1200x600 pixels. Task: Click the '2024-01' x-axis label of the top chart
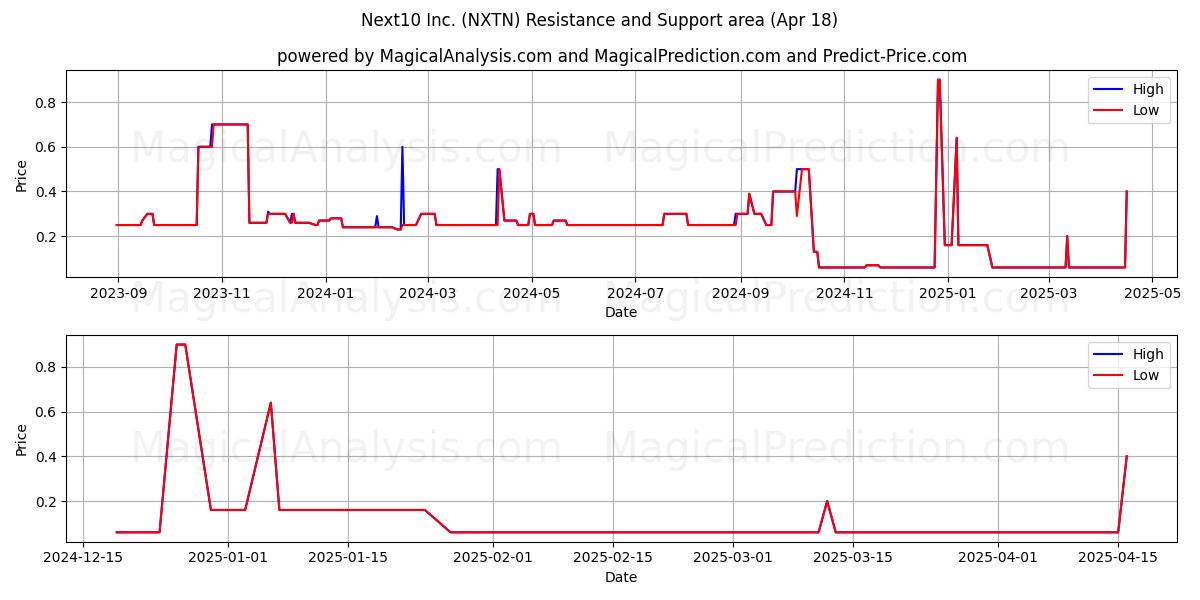[x=325, y=294]
